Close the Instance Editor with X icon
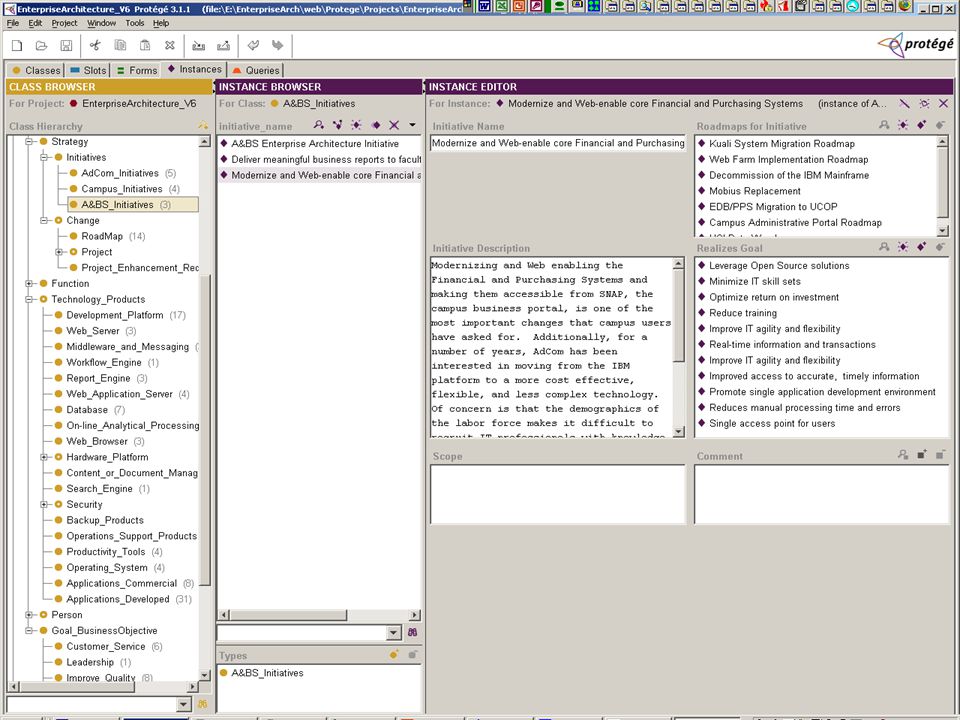Screen dimensions: 960x720 943,103
